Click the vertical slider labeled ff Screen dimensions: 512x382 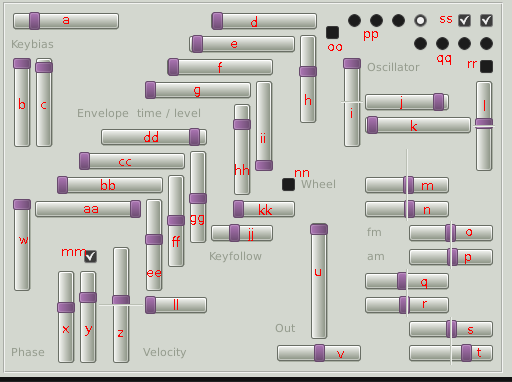pyautogui.click(x=176, y=221)
